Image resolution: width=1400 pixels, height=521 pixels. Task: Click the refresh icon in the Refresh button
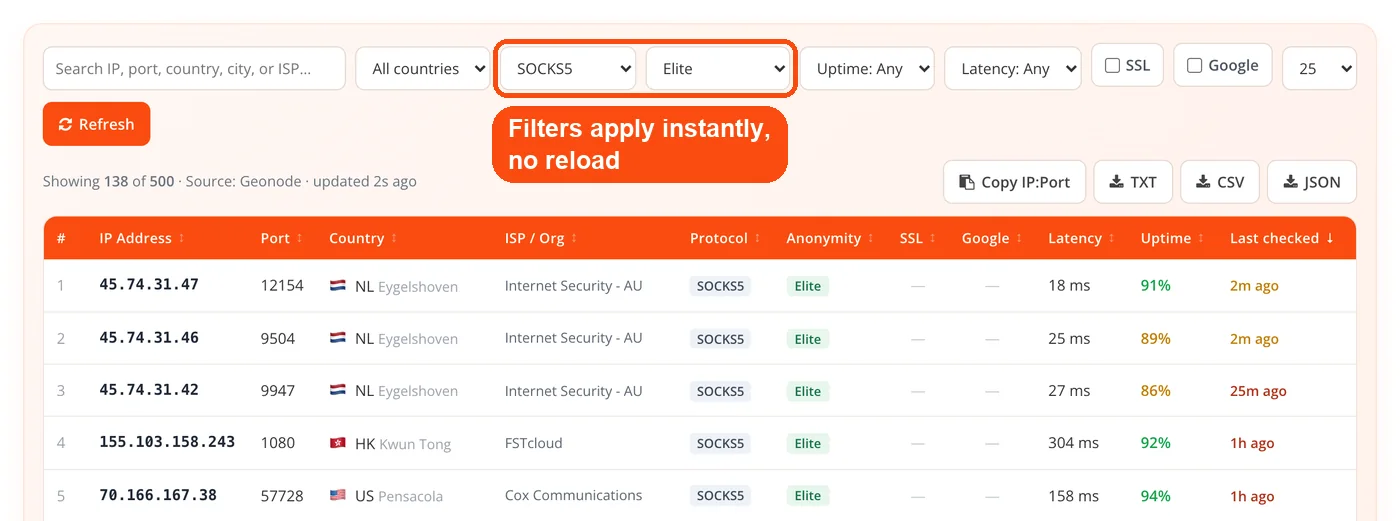(x=66, y=124)
